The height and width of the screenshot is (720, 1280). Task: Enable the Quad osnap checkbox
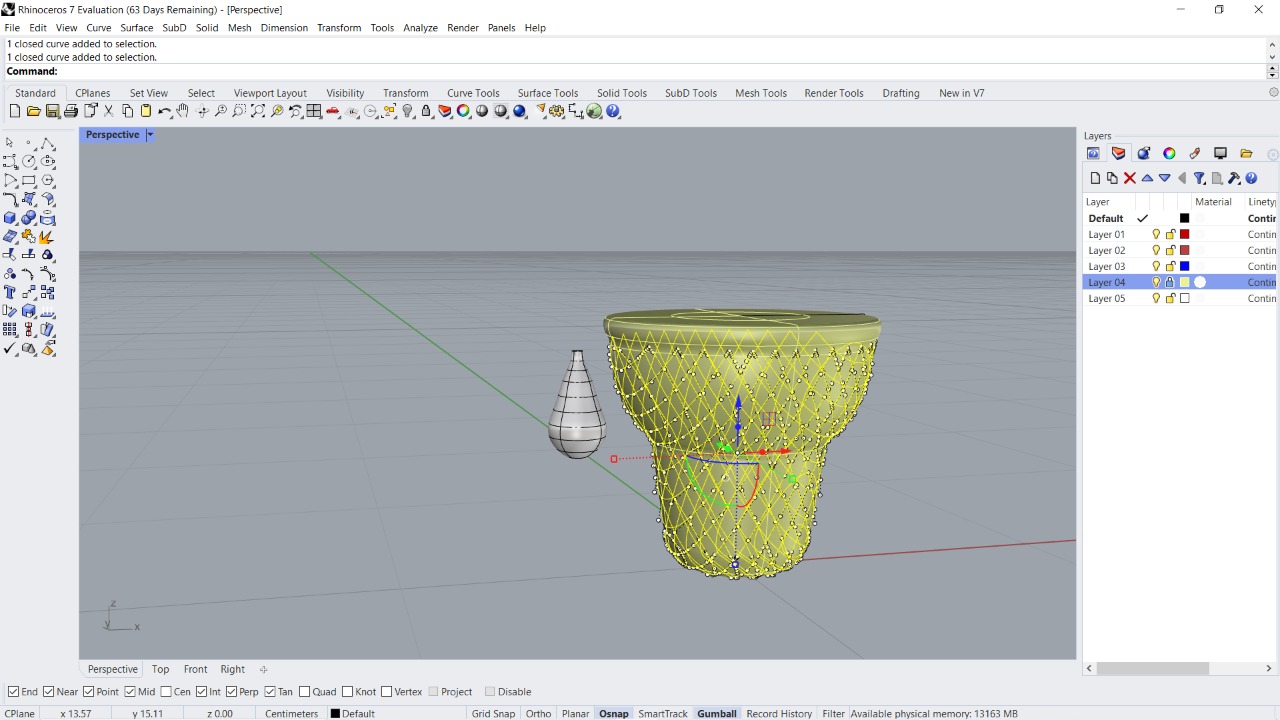click(x=305, y=692)
